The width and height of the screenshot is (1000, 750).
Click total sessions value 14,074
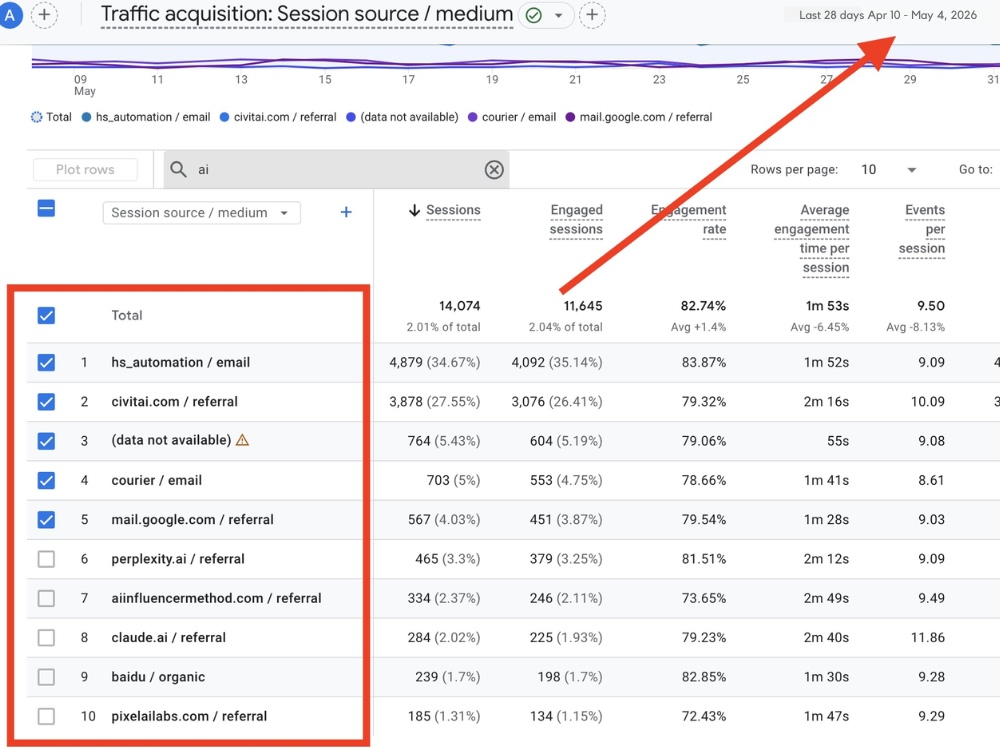click(x=459, y=306)
